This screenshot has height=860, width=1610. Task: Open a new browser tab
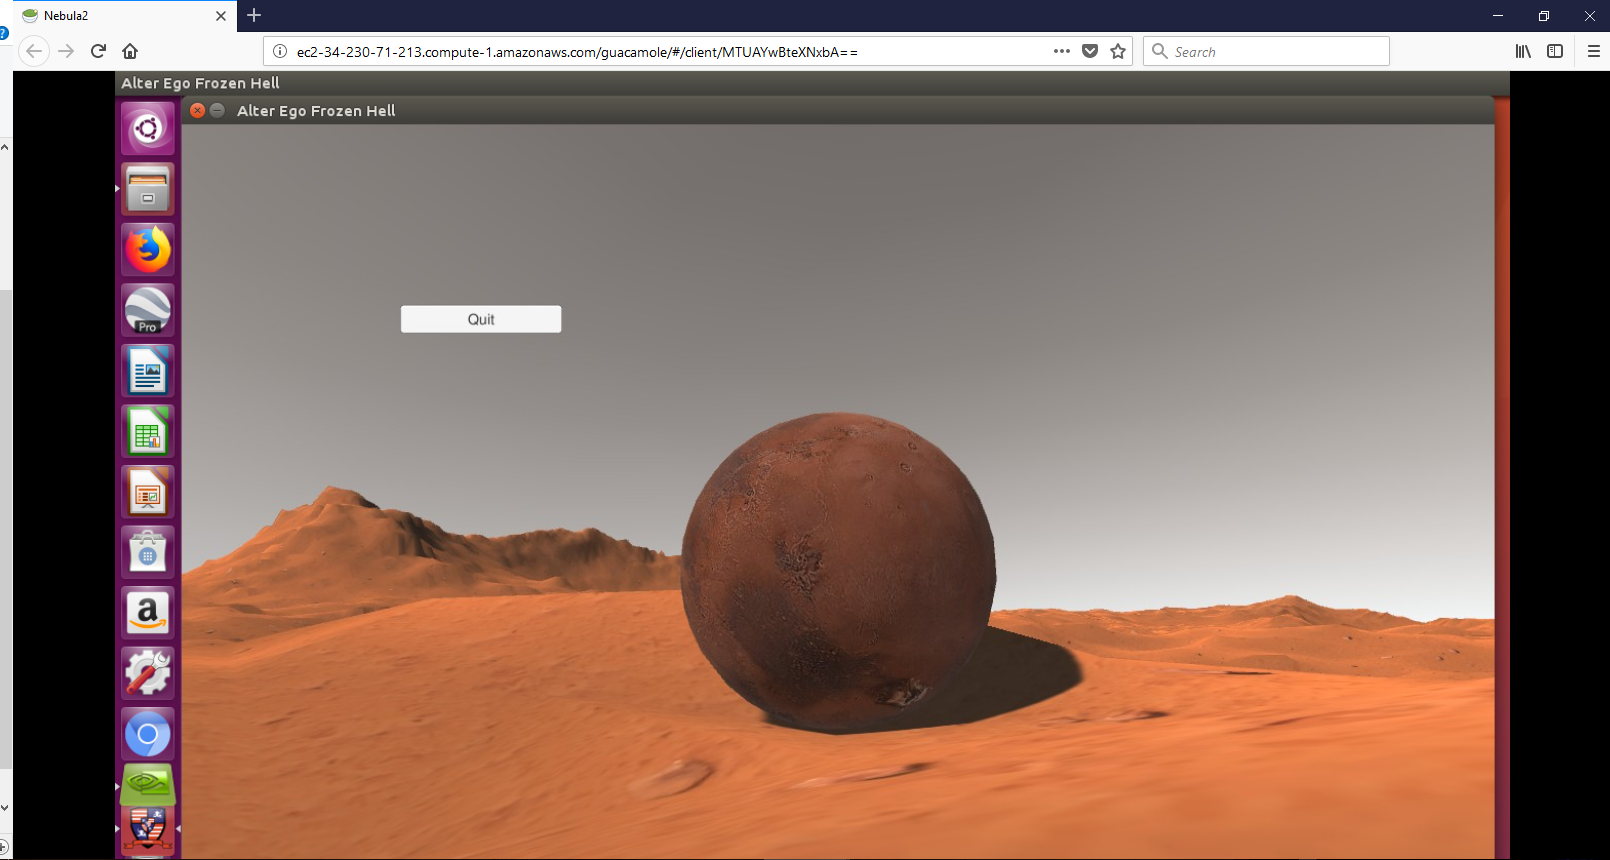coord(254,15)
